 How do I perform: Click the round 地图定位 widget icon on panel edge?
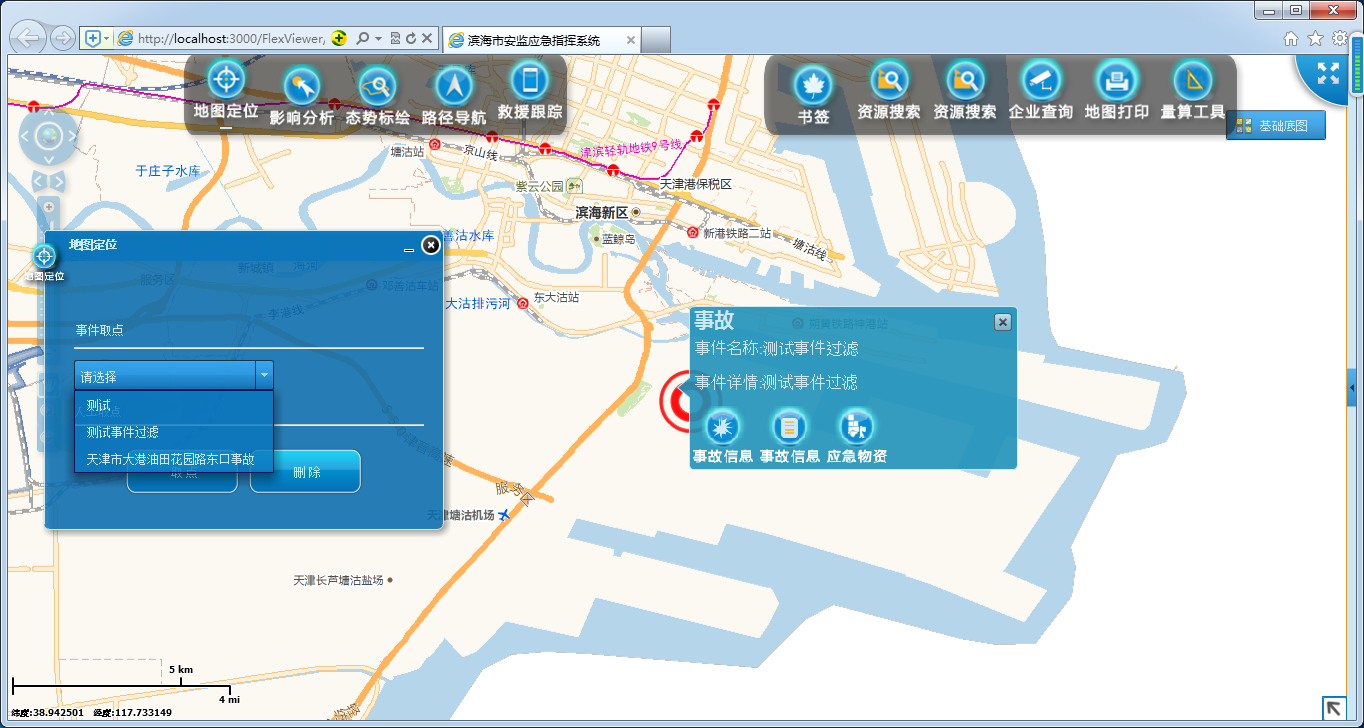(x=45, y=257)
